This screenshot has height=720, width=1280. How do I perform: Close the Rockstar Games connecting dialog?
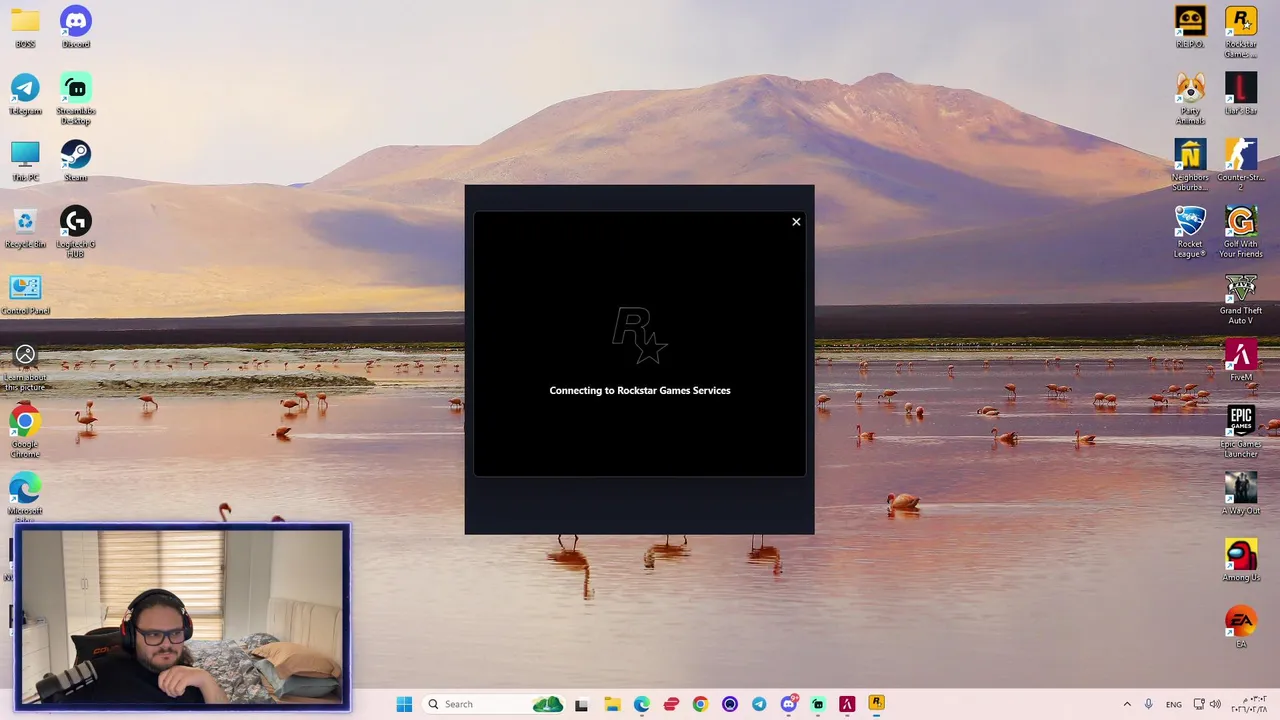click(x=796, y=222)
